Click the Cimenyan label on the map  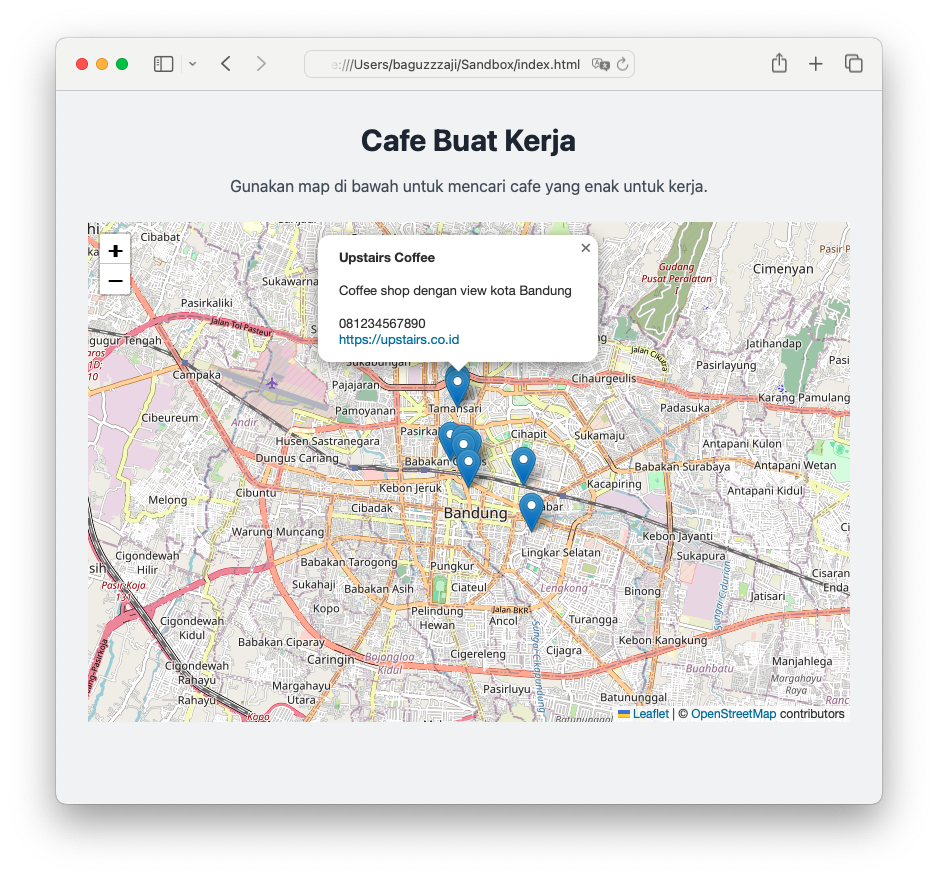(x=783, y=269)
